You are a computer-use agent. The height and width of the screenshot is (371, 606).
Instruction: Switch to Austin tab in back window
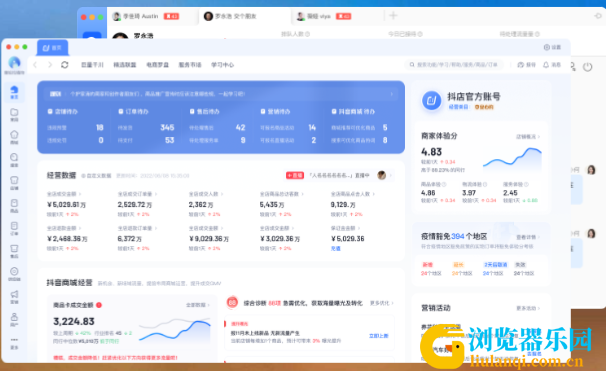tap(152, 16)
